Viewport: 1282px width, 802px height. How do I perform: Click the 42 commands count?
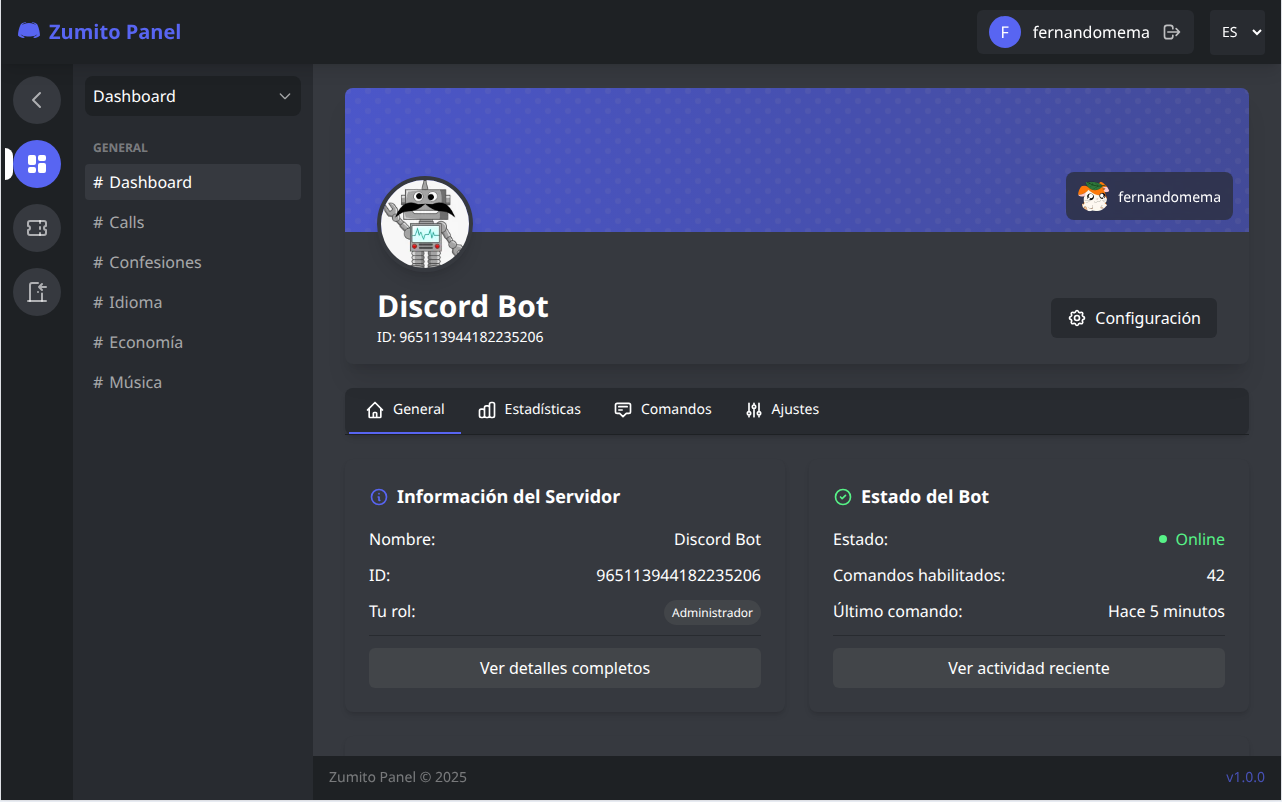1216,575
